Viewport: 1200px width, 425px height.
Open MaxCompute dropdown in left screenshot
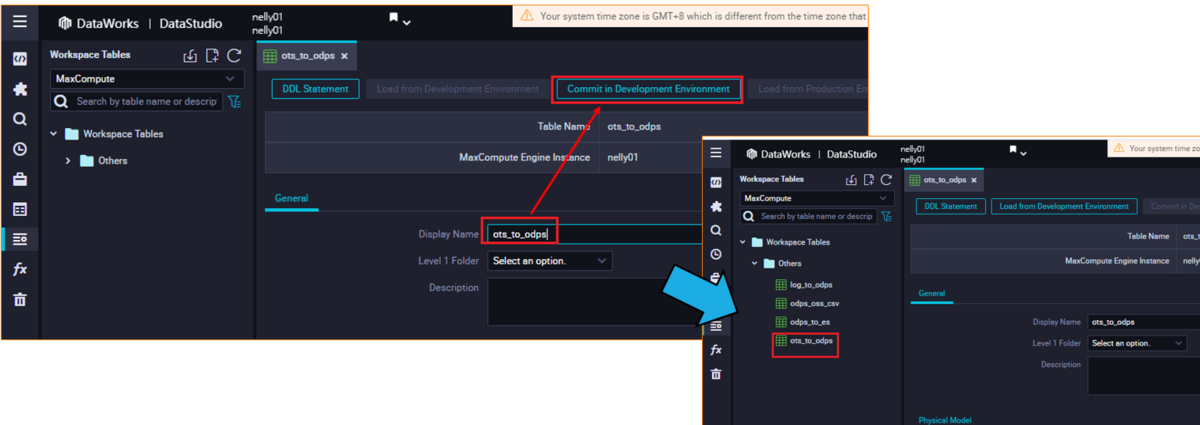(147, 79)
